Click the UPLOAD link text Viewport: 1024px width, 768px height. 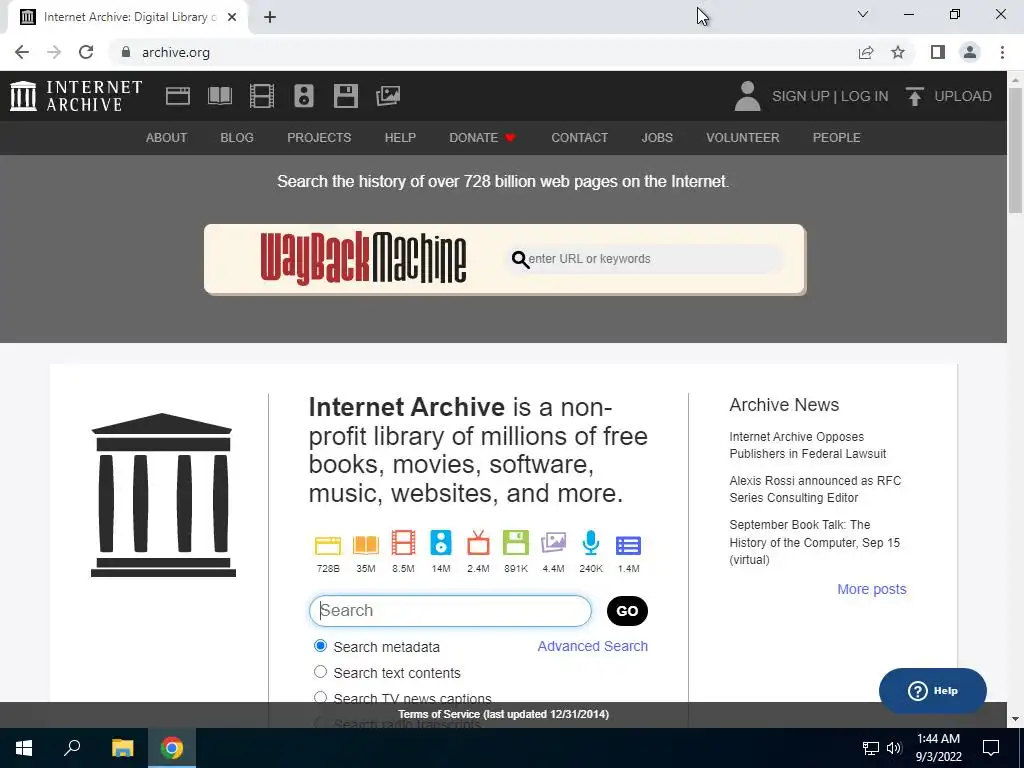pos(963,96)
